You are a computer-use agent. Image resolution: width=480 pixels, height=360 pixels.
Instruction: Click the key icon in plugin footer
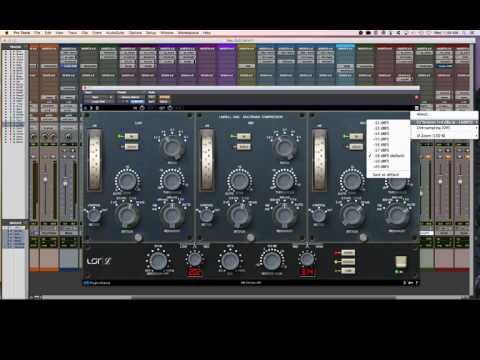(x=411, y=283)
